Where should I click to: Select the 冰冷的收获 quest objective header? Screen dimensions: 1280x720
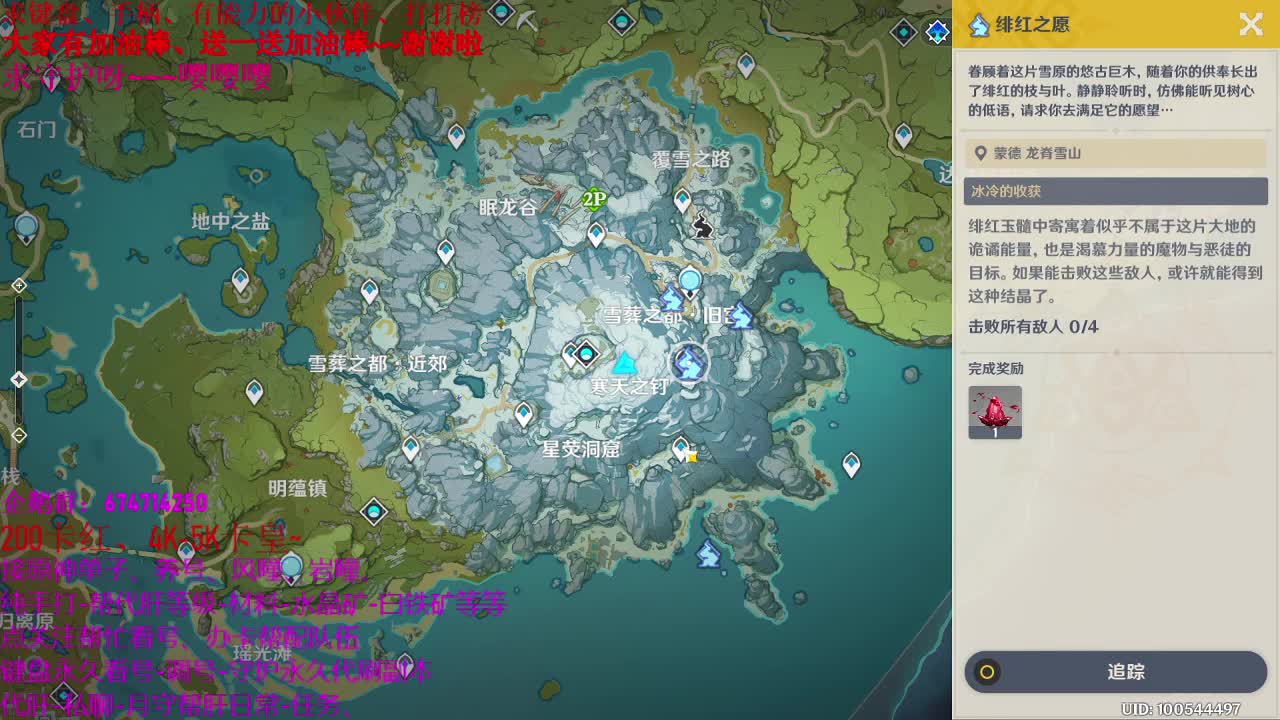(1116, 191)
